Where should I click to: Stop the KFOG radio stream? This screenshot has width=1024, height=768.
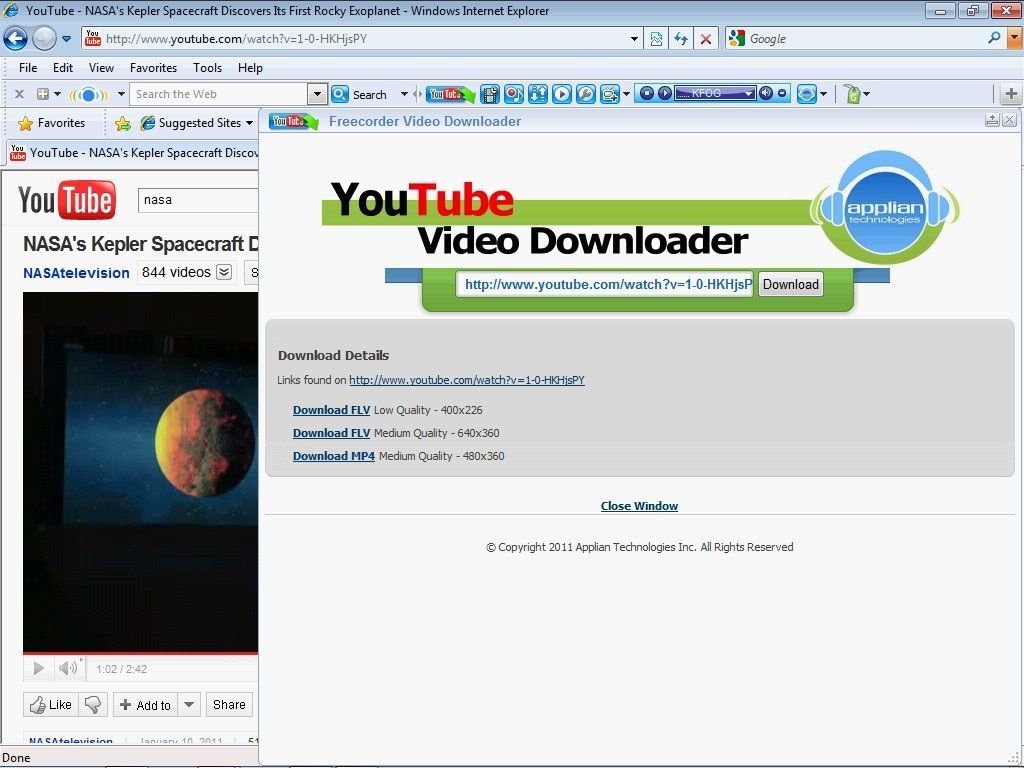(x=647, y=93)
